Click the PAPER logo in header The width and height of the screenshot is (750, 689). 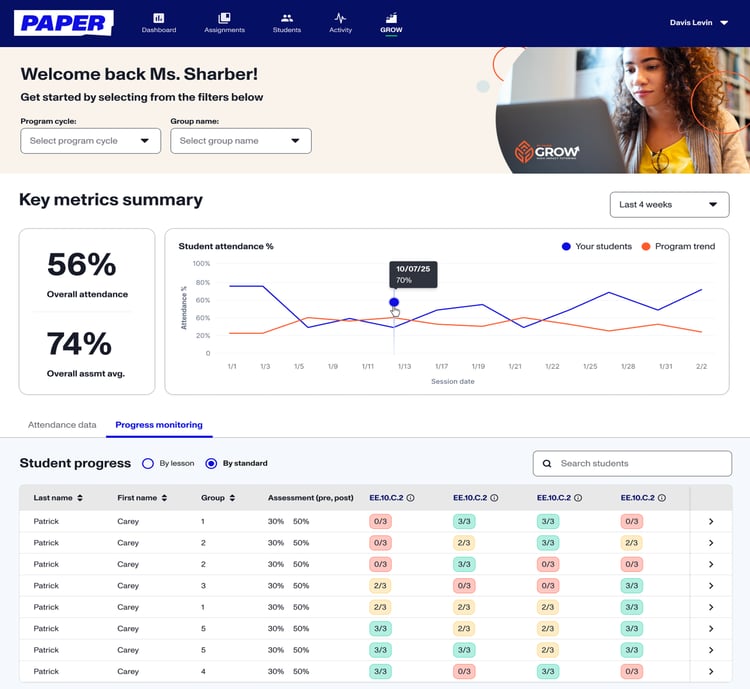point(63,23)
